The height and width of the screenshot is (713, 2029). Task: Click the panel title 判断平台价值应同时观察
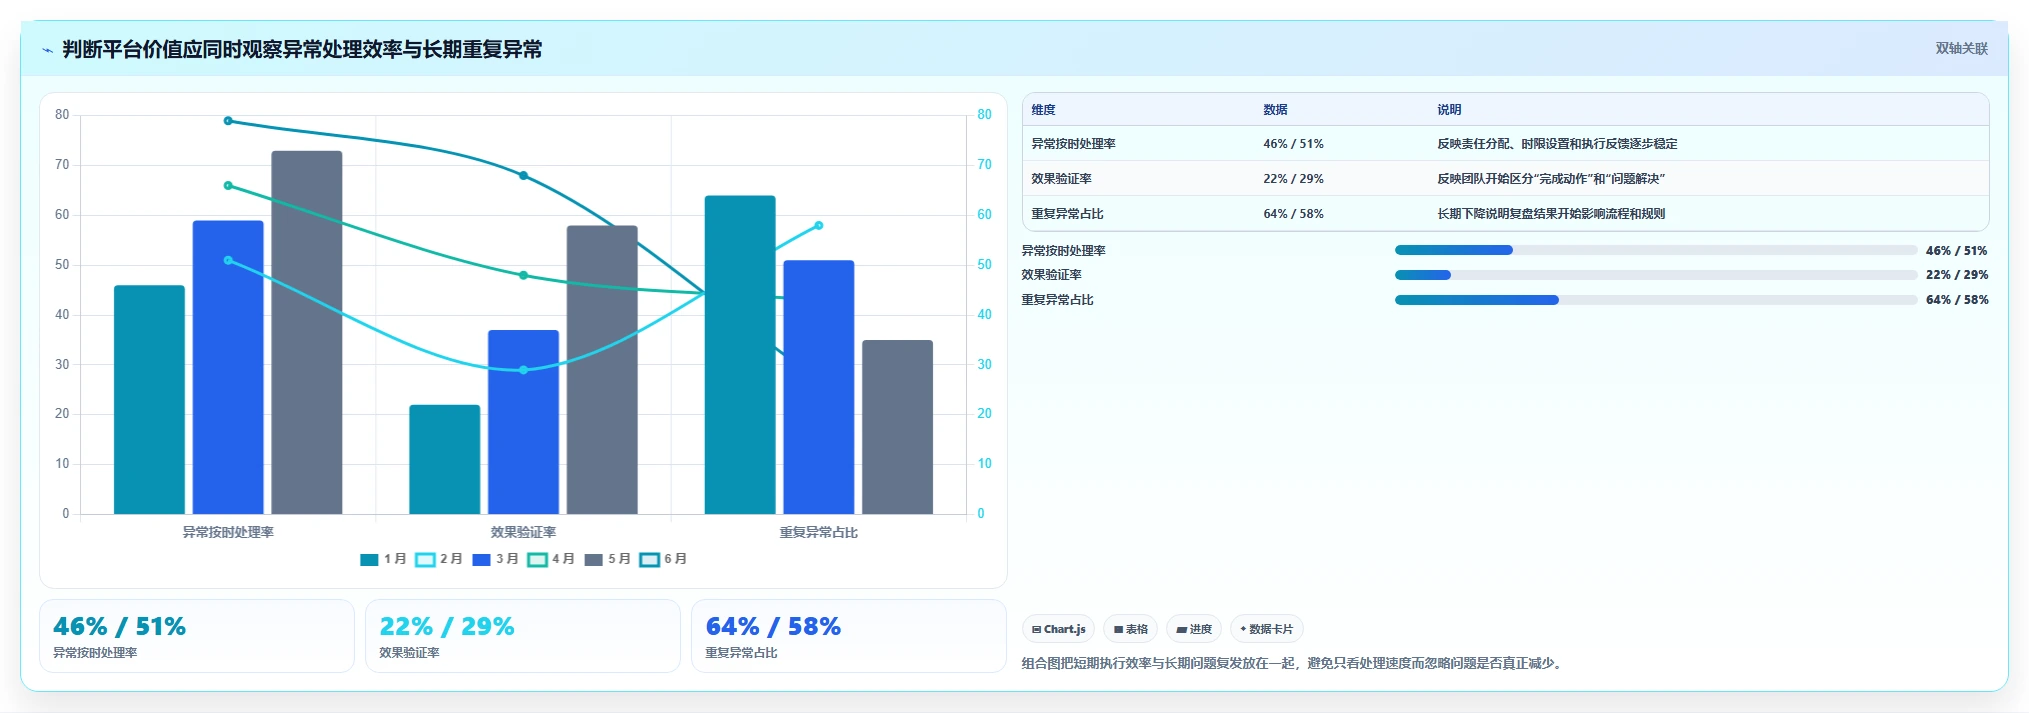(302, 50)
